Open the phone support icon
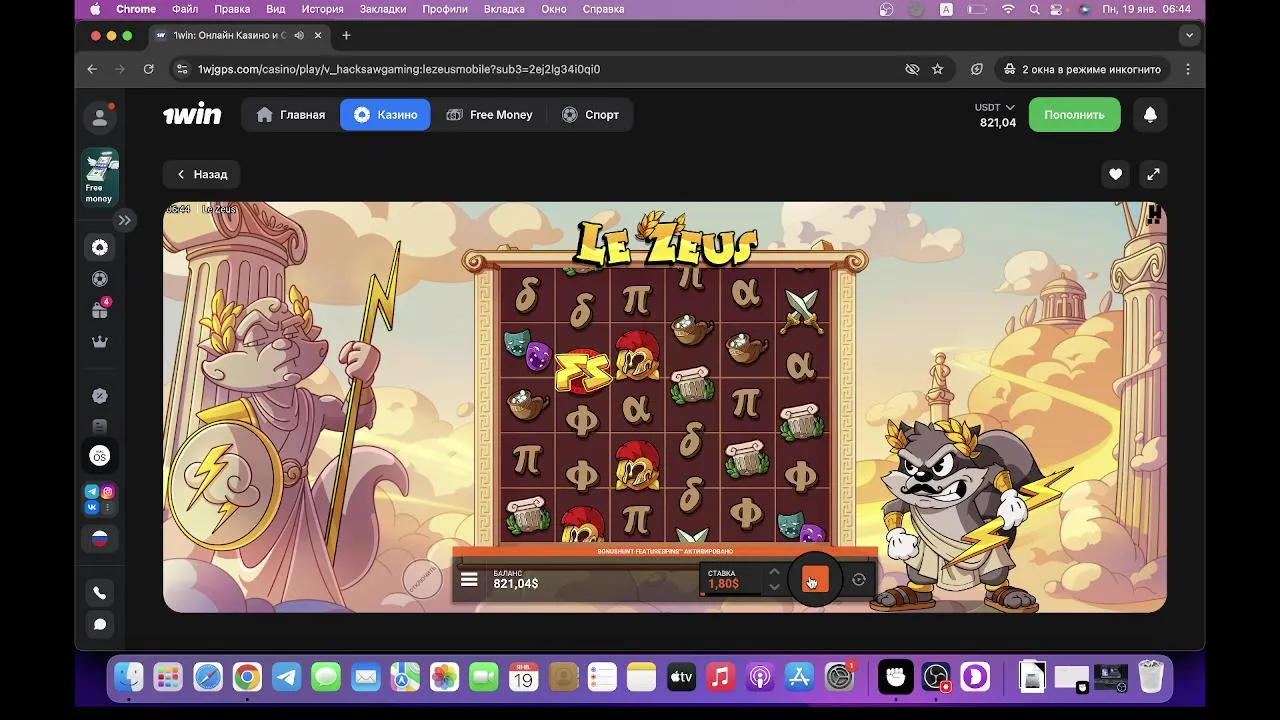The width and height of the screenshot is (1280, 720). pos(100,593)
